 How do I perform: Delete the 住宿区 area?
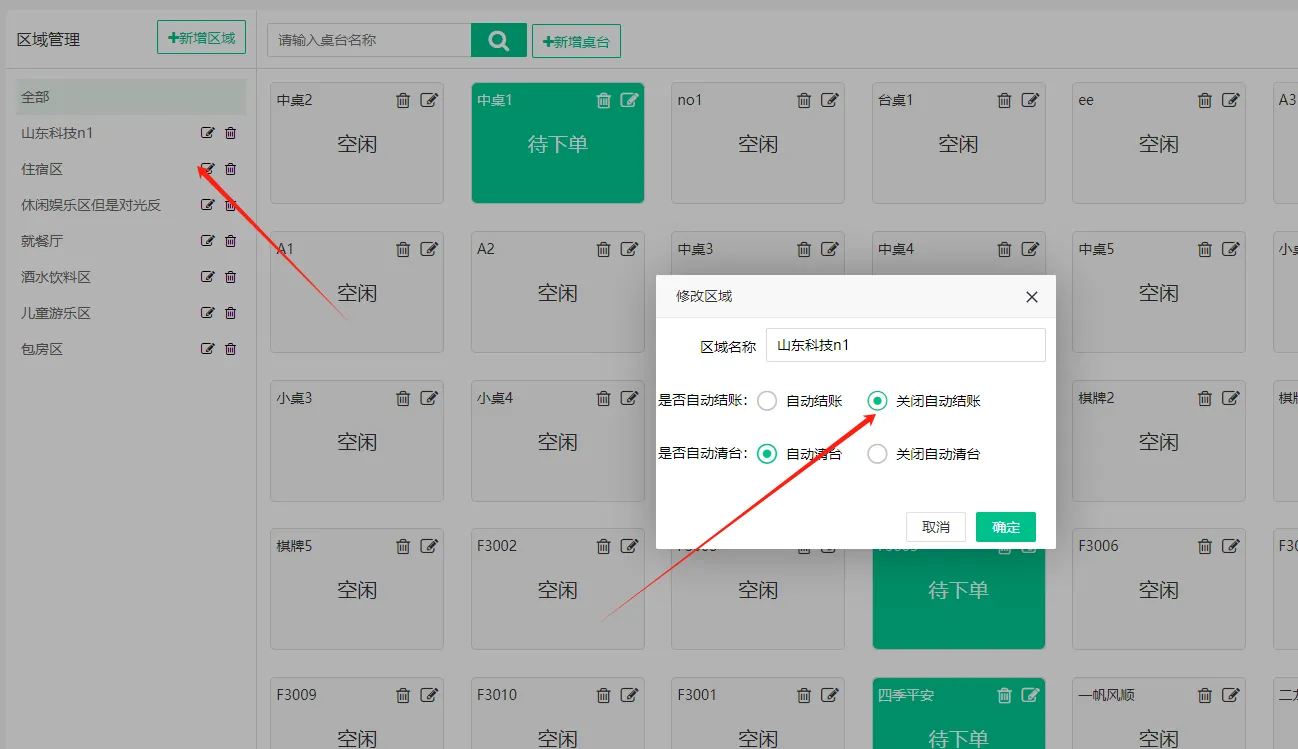tap(231, 169)
